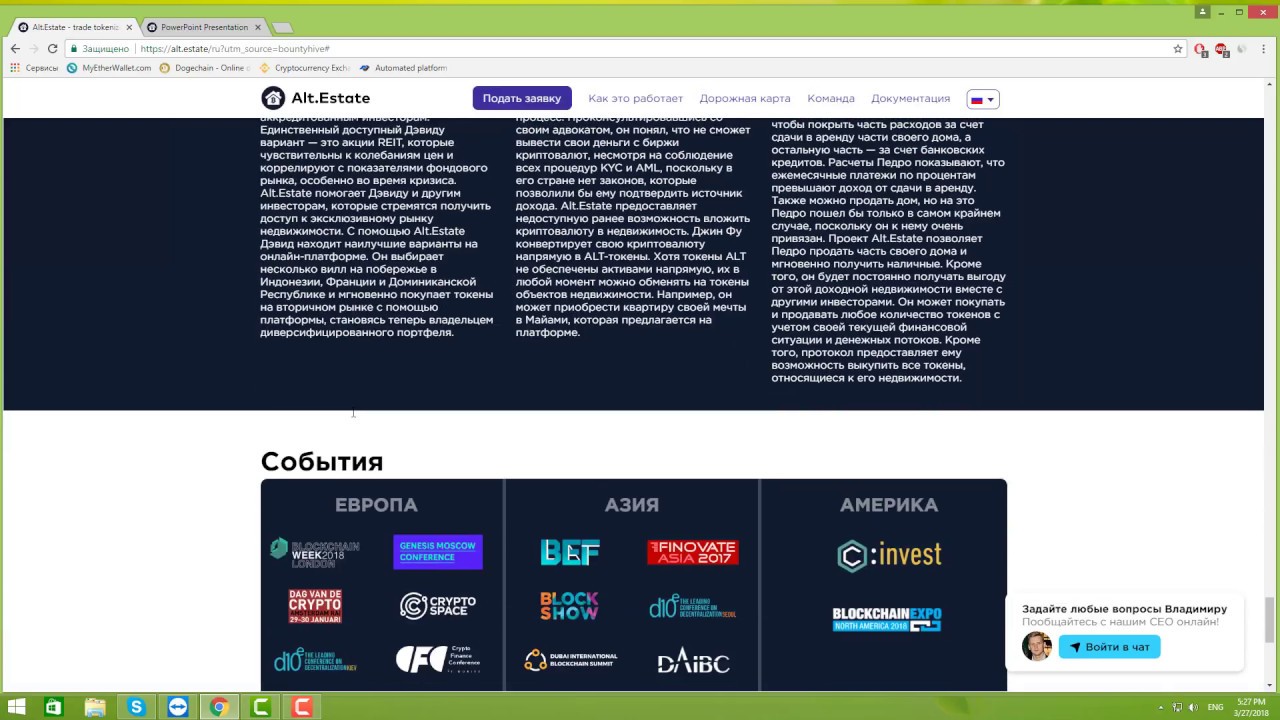The image size is (1280, 720).
Task: Click the d10e Seoul conference logo
Action: click(693, 606)
